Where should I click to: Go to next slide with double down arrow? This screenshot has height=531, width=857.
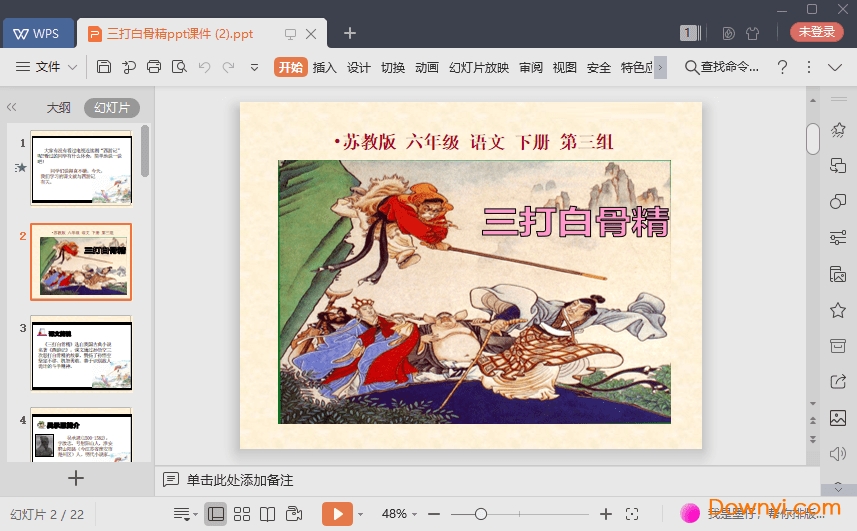tap(813, 439)
